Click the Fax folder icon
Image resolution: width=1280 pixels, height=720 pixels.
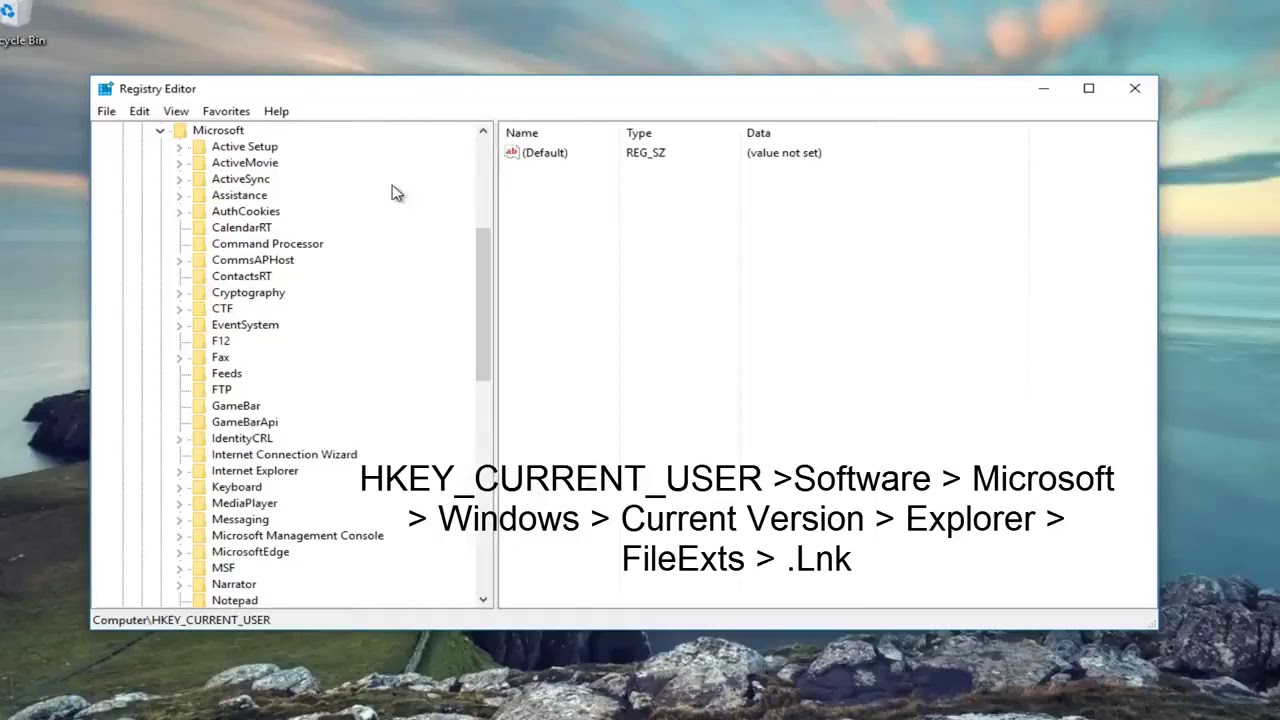(x=199, y=357)
